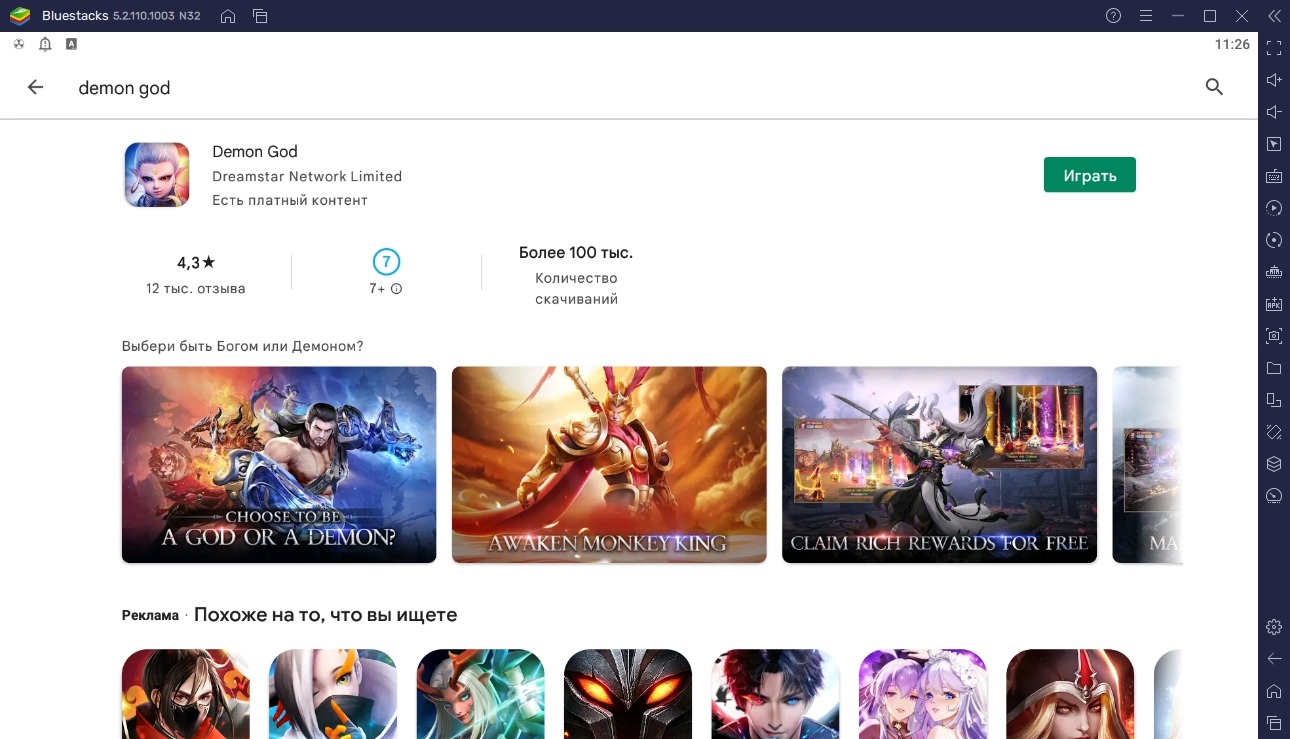
Task: Open the red masked ninja game icon
Action: pyautogui.click(x=186, y=694)
